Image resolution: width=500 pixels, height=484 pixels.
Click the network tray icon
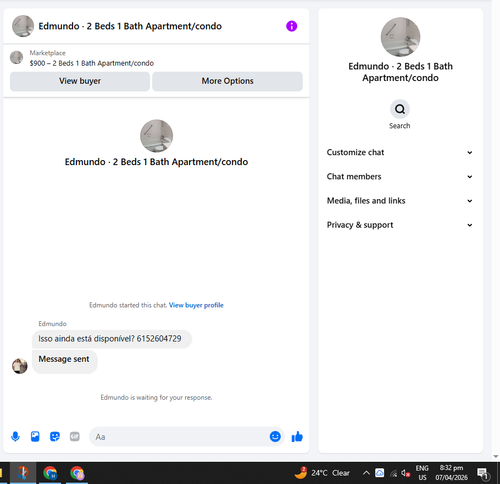[394, 473]
